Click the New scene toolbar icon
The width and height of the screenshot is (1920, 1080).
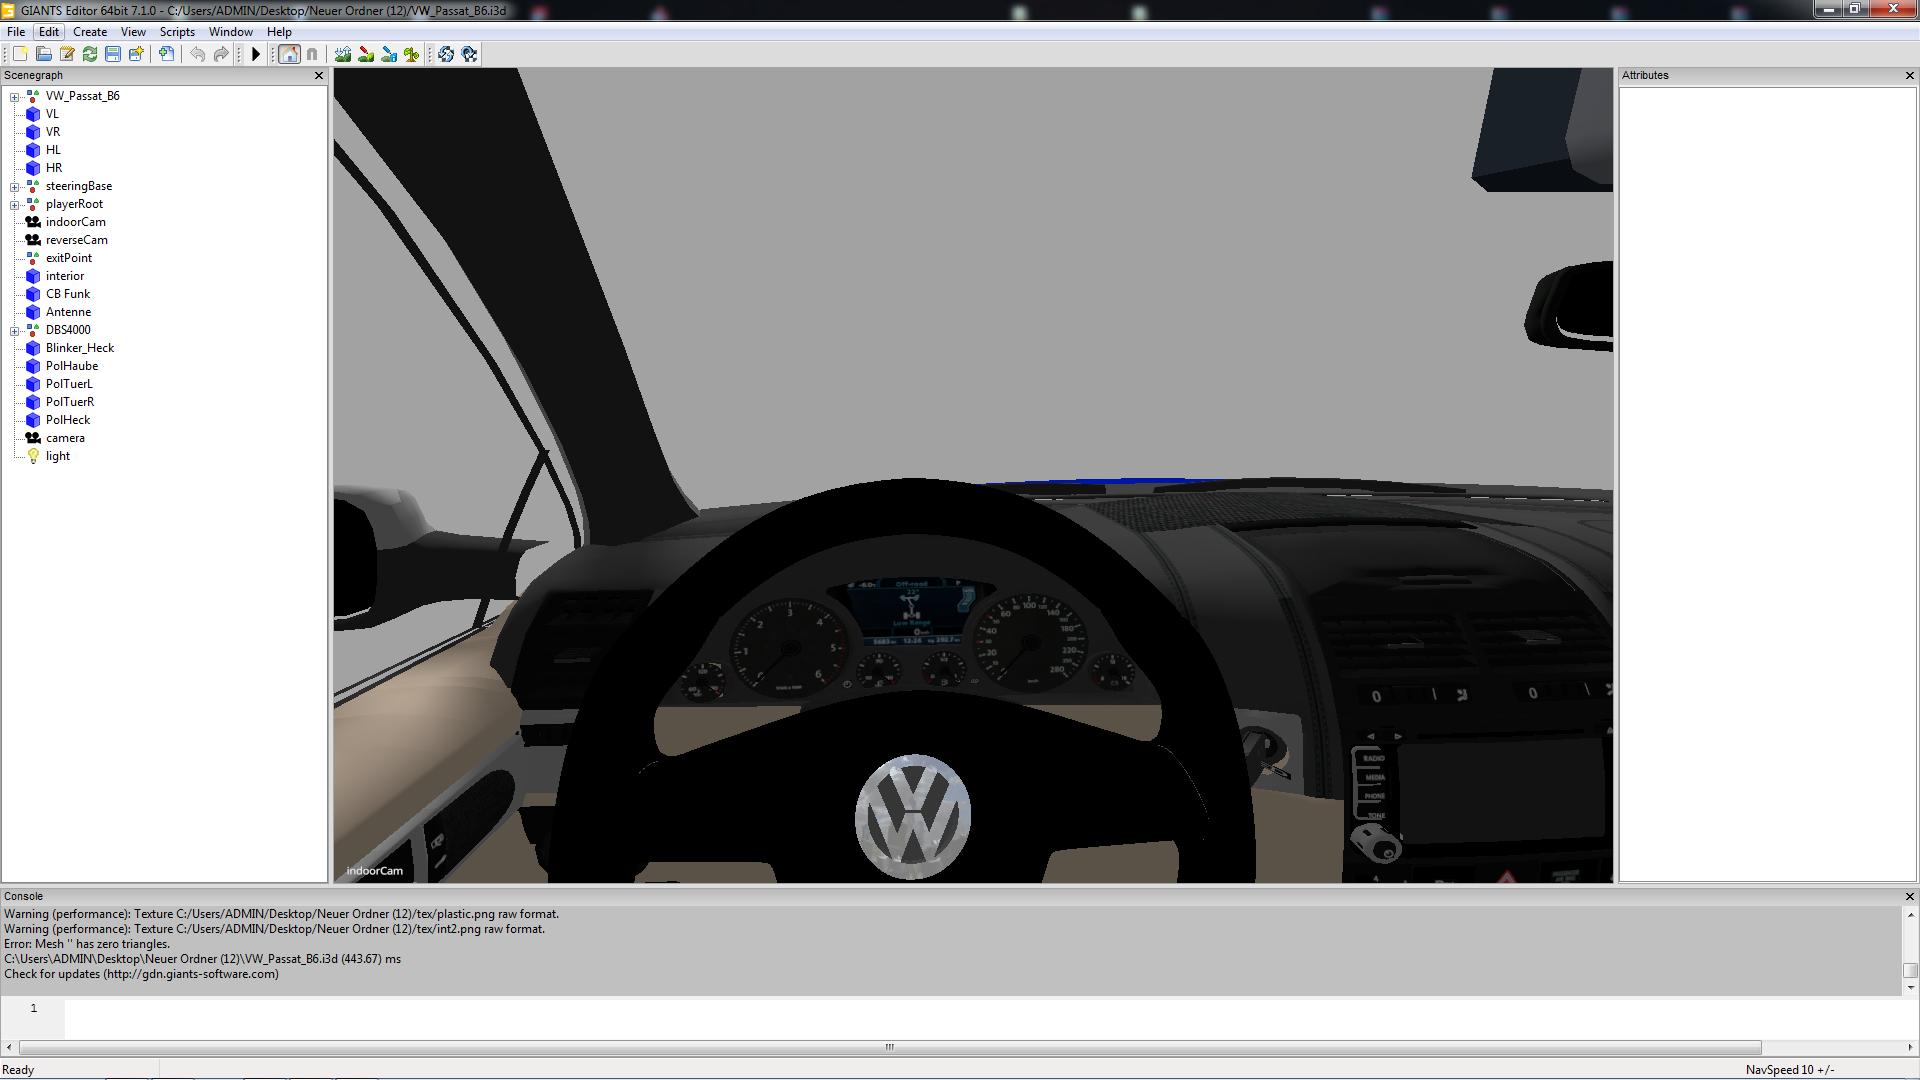[x=20, y=54]
